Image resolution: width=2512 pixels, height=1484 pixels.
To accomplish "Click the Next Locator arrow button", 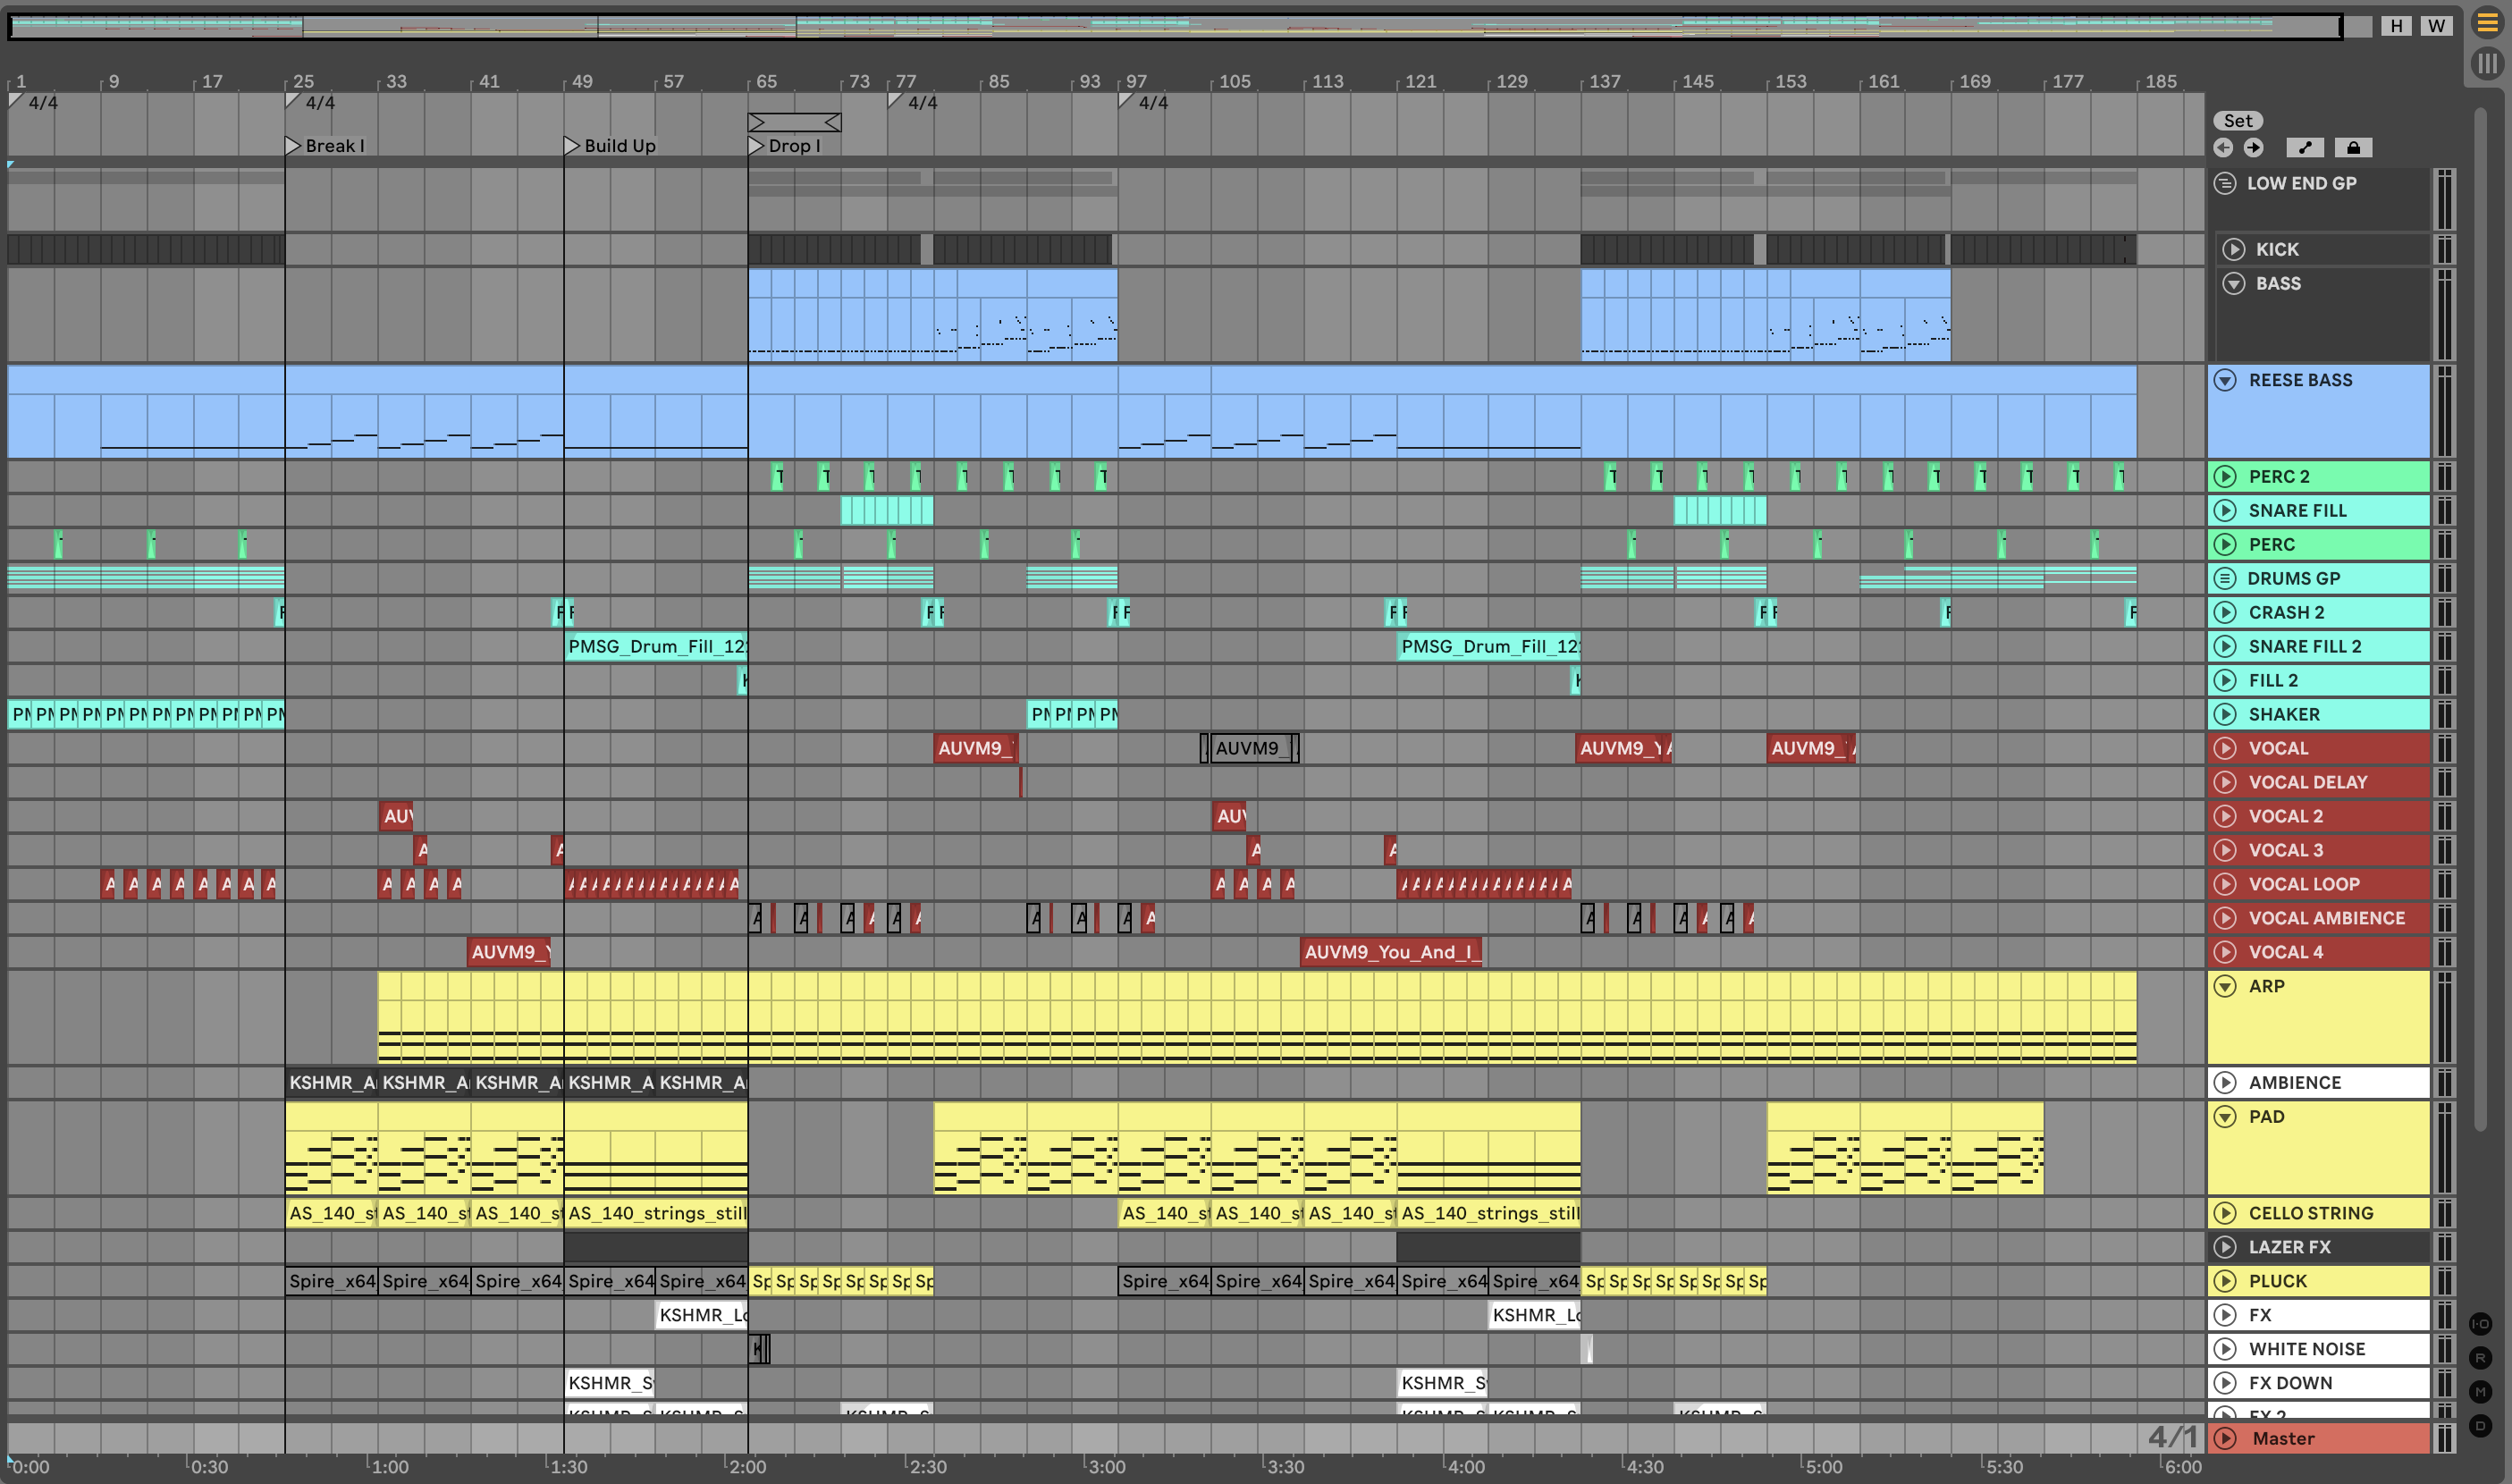I will point(2253,148).
